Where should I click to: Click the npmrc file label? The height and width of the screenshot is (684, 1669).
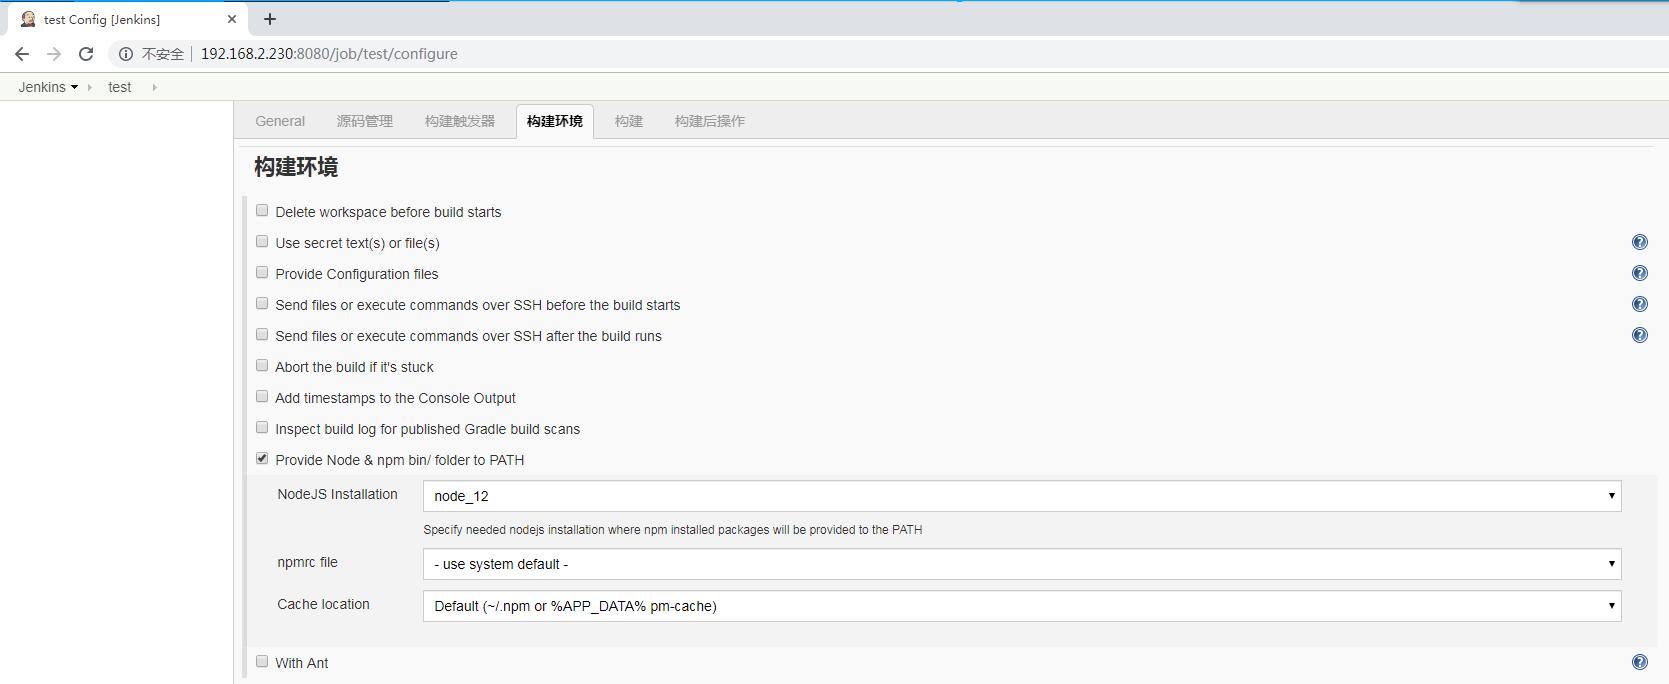(x=308, y=562)
